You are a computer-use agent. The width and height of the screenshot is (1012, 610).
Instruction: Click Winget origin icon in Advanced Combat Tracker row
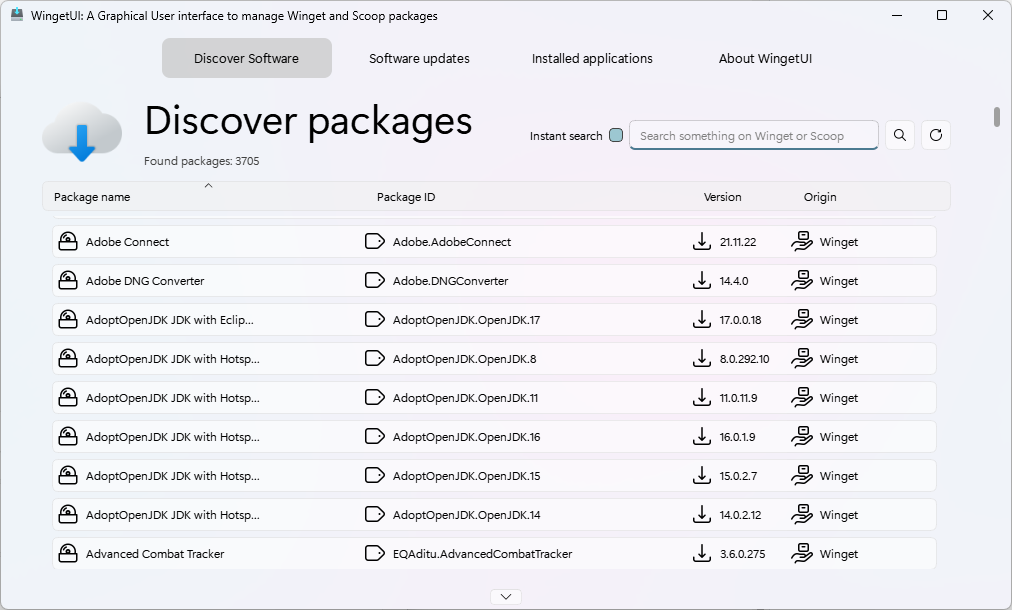coord(802,553)
